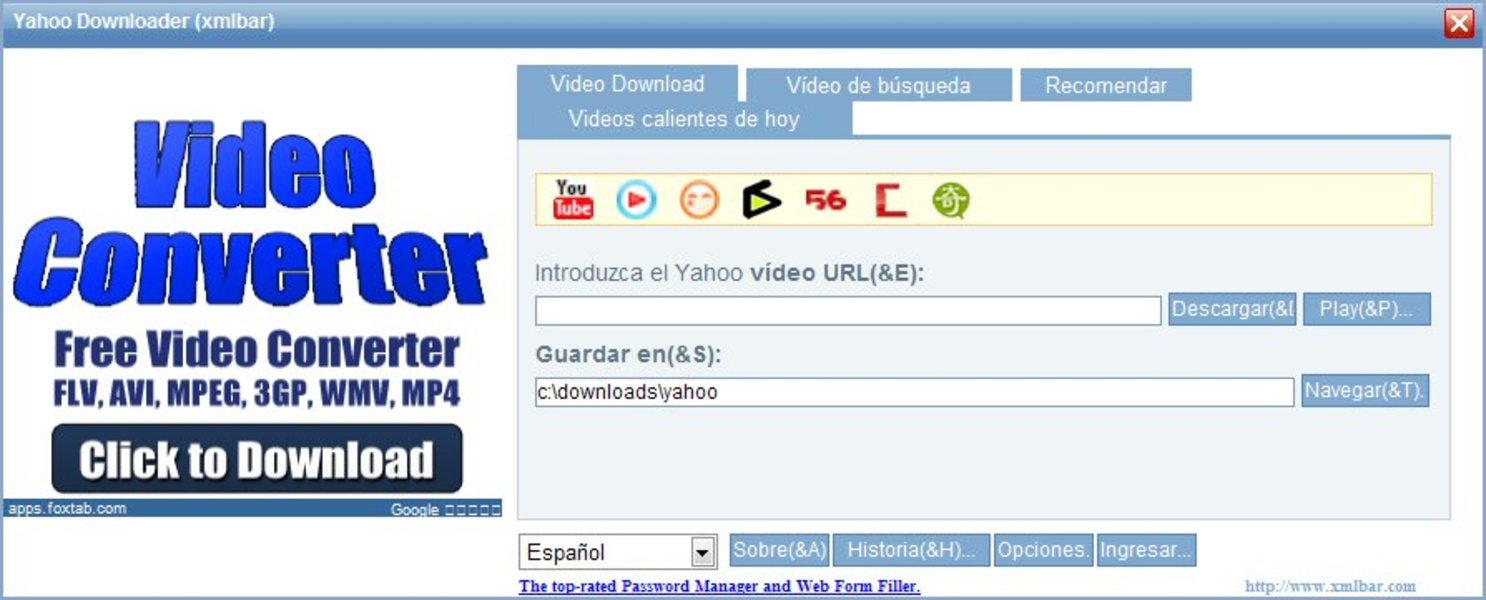Choose the blue play-circle site icon
The width and height of the screenshot is (1486, 600).
pyautogui.click(x=636, y=200)
